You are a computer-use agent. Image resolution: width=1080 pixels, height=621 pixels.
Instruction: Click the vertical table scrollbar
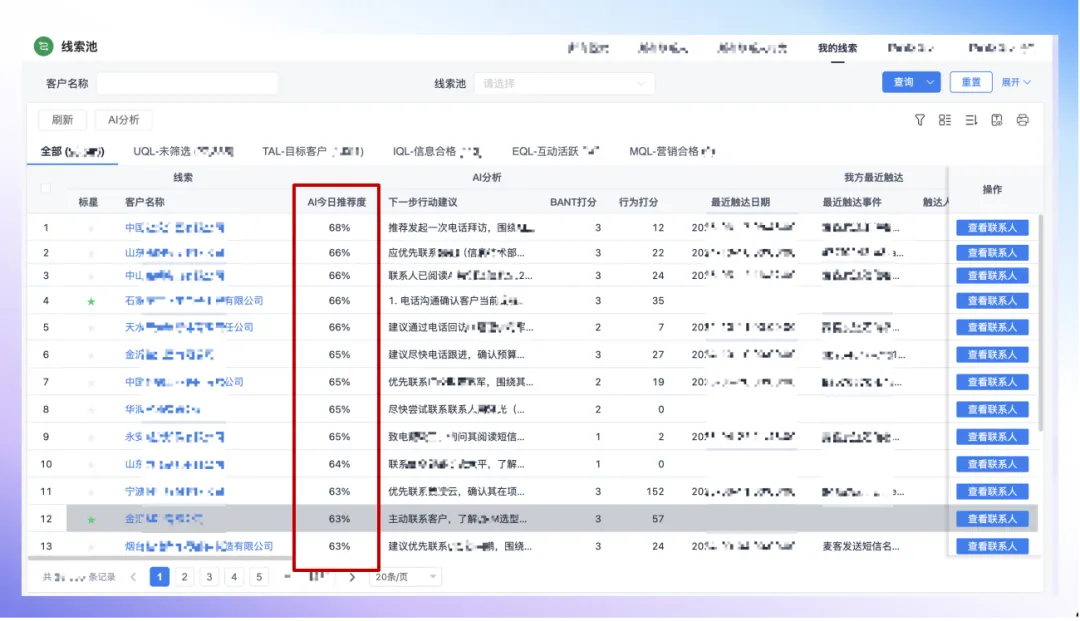(1040, 324)
